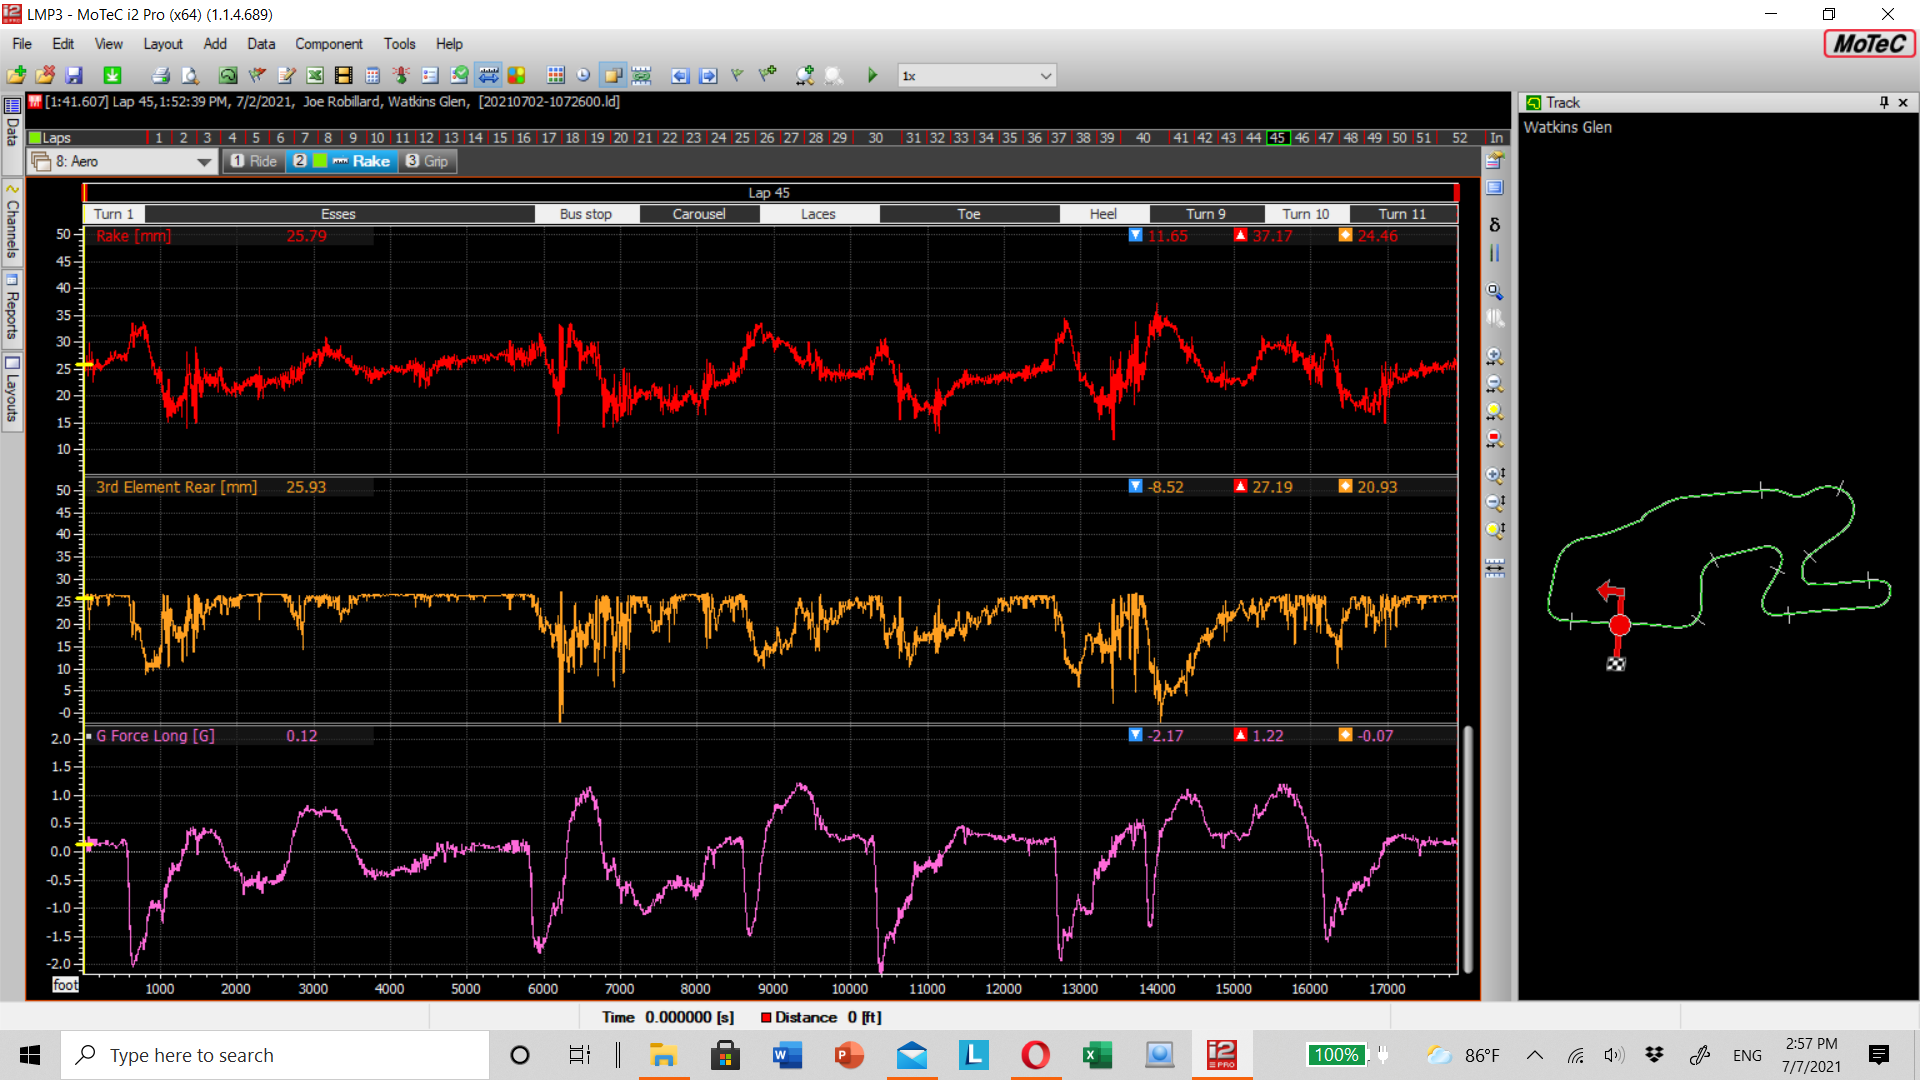Screen dimensions: 1920x1080
Task: Open a new log file
Action: (16, 75)
